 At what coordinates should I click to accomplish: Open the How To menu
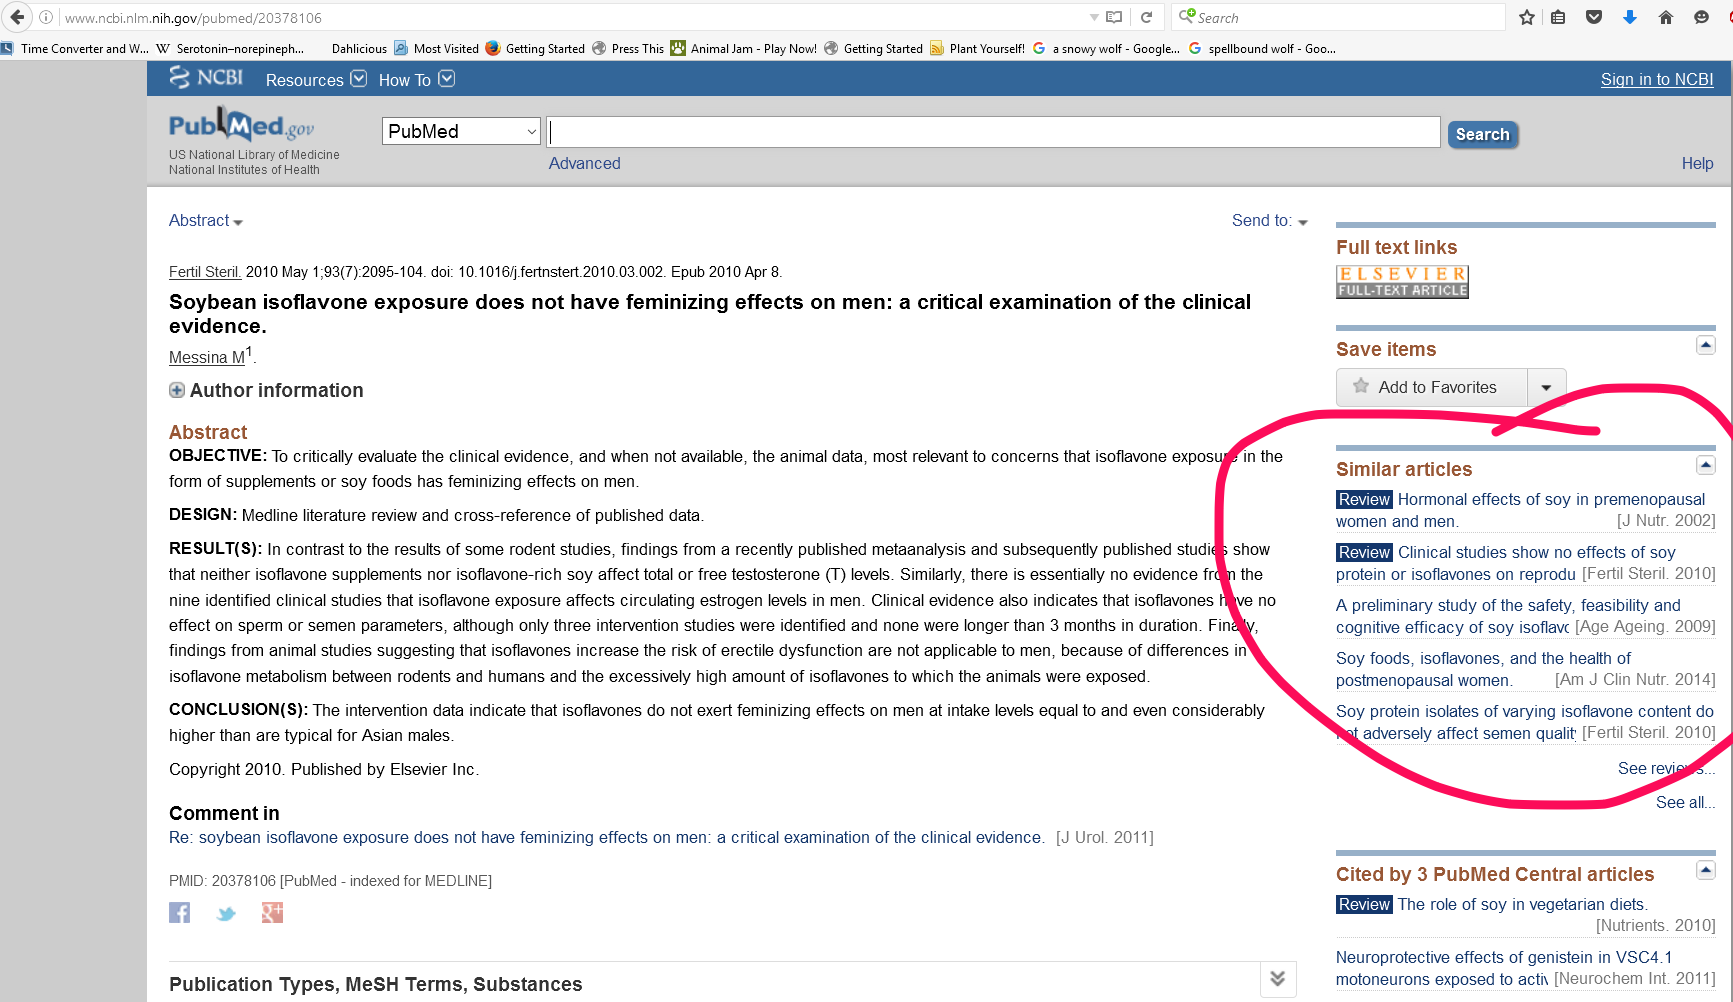[x=416, y=80]
